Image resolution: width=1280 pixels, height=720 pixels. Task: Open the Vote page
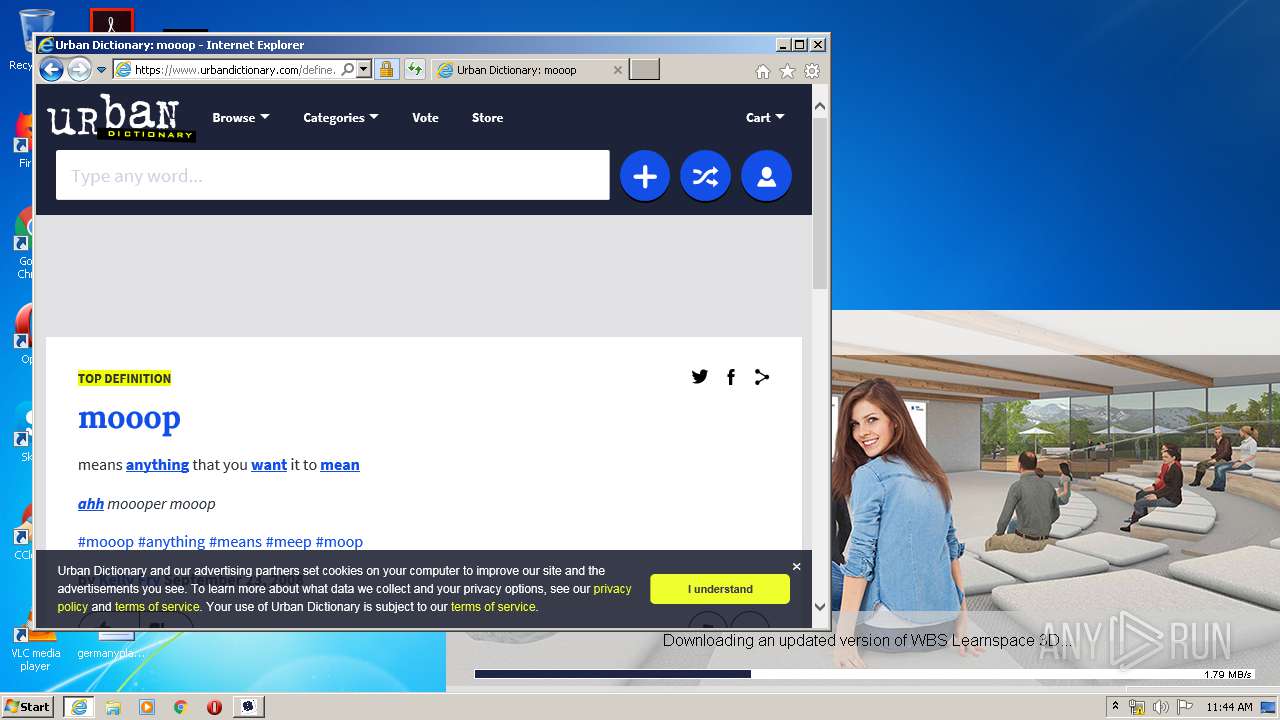point(425,118)
